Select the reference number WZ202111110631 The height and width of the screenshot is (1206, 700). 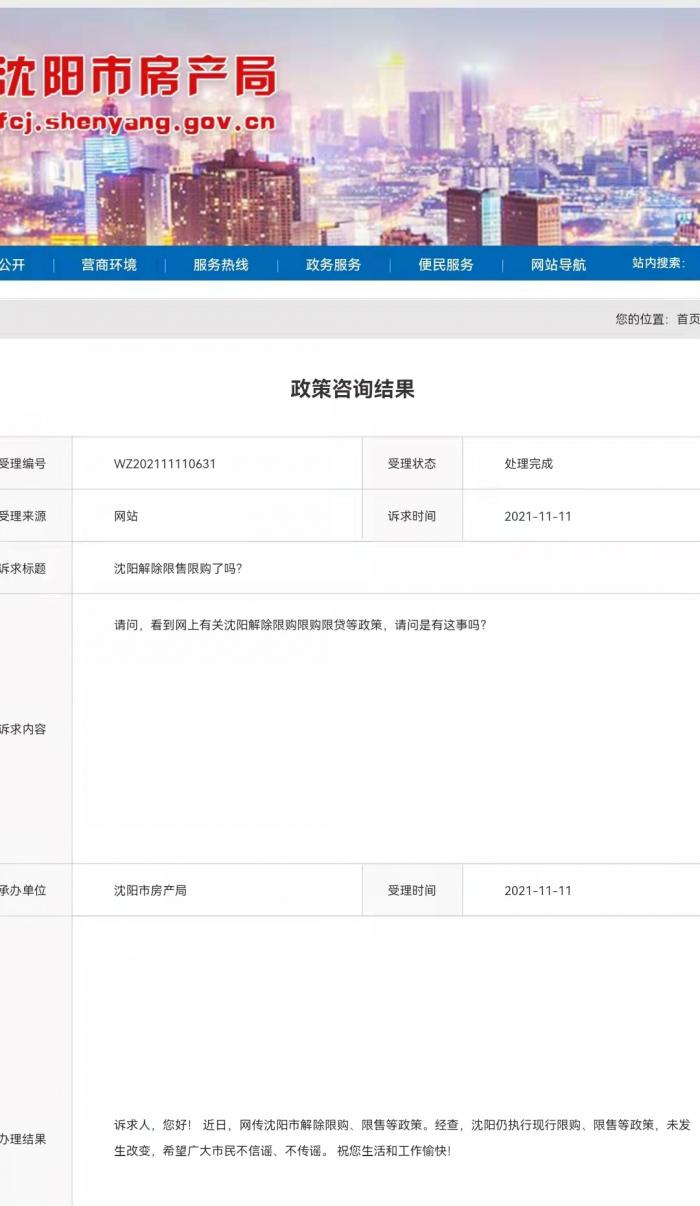tap(165, 464)
